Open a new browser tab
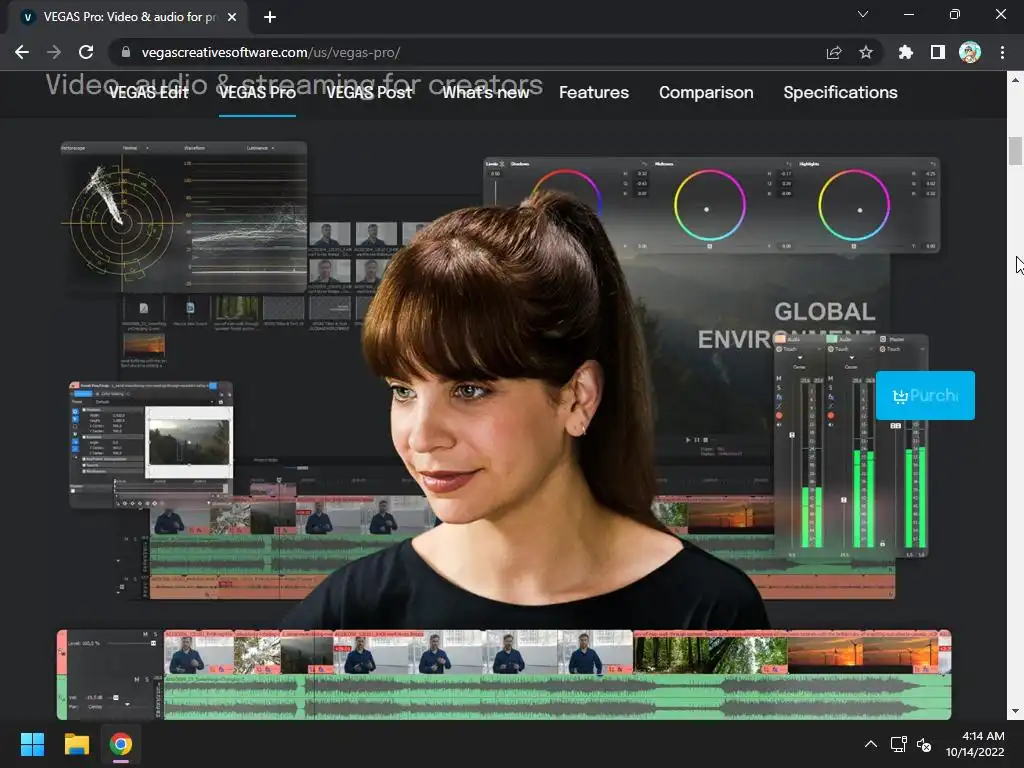This screenshot has height=768, width=1024. tap(270, 17)
